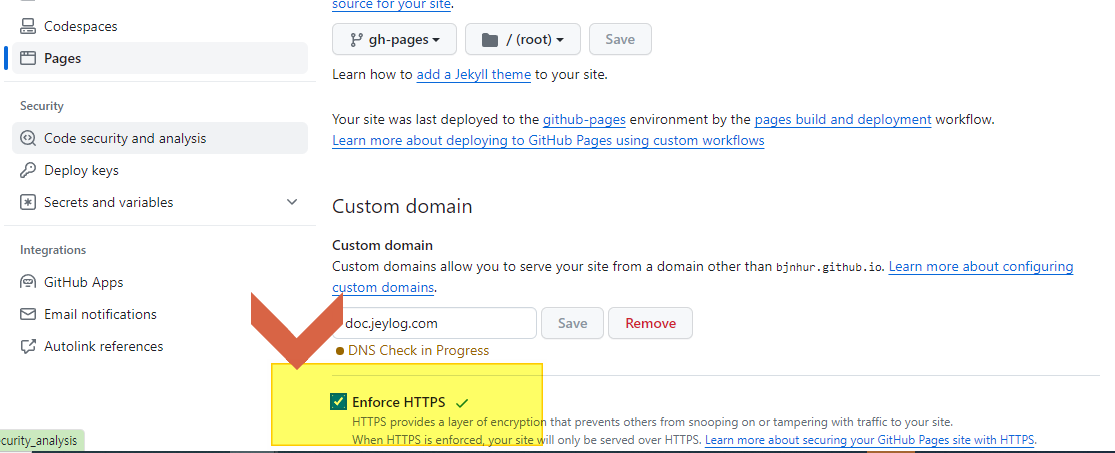Click the red Remove domain button
The height and width of the screenshot is (453, 1115).
pos(651,323)
